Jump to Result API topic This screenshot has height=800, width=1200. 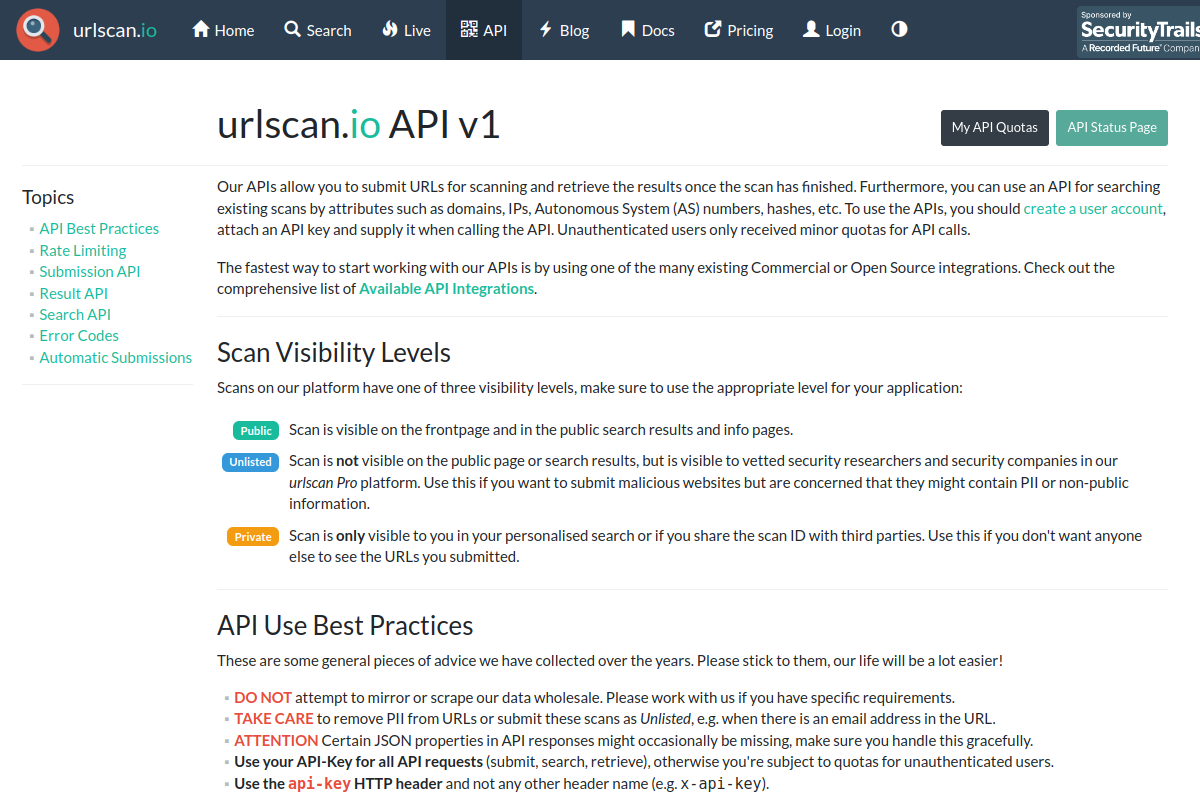pos(74,294)
